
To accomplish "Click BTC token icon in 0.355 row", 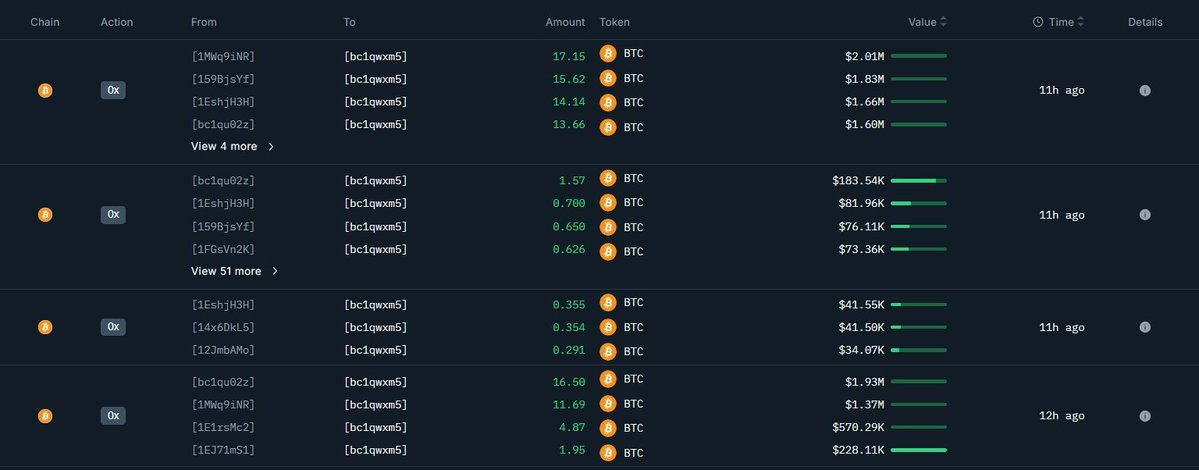I will pyautogui.click(x=608, y=303).
